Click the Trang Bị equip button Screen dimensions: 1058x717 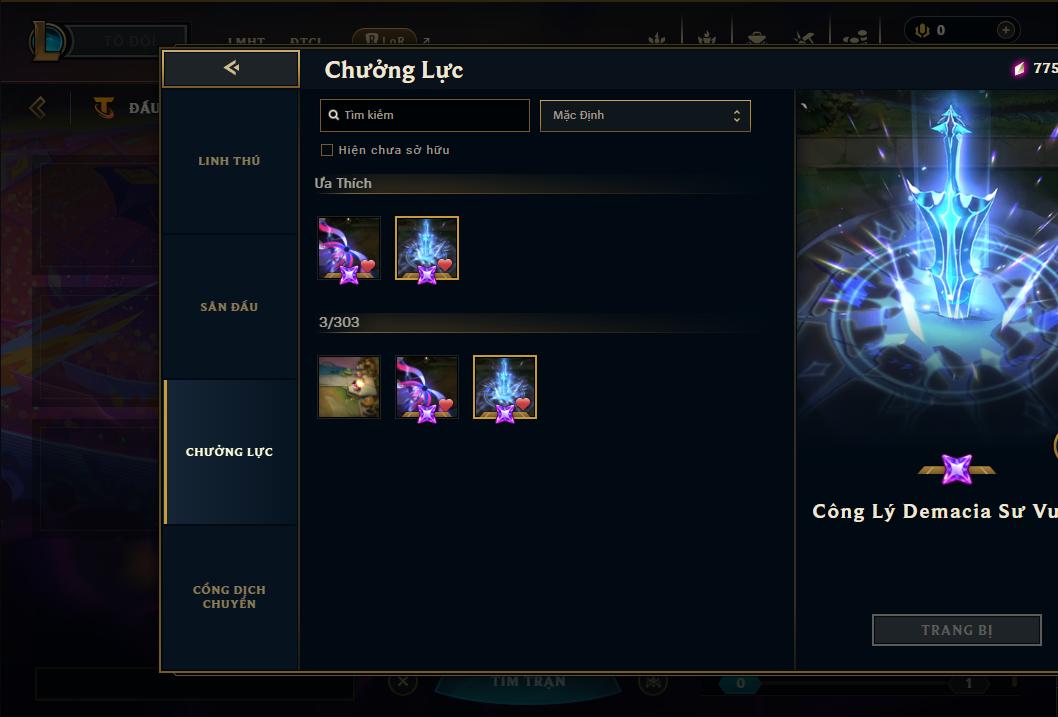point(957,630)
